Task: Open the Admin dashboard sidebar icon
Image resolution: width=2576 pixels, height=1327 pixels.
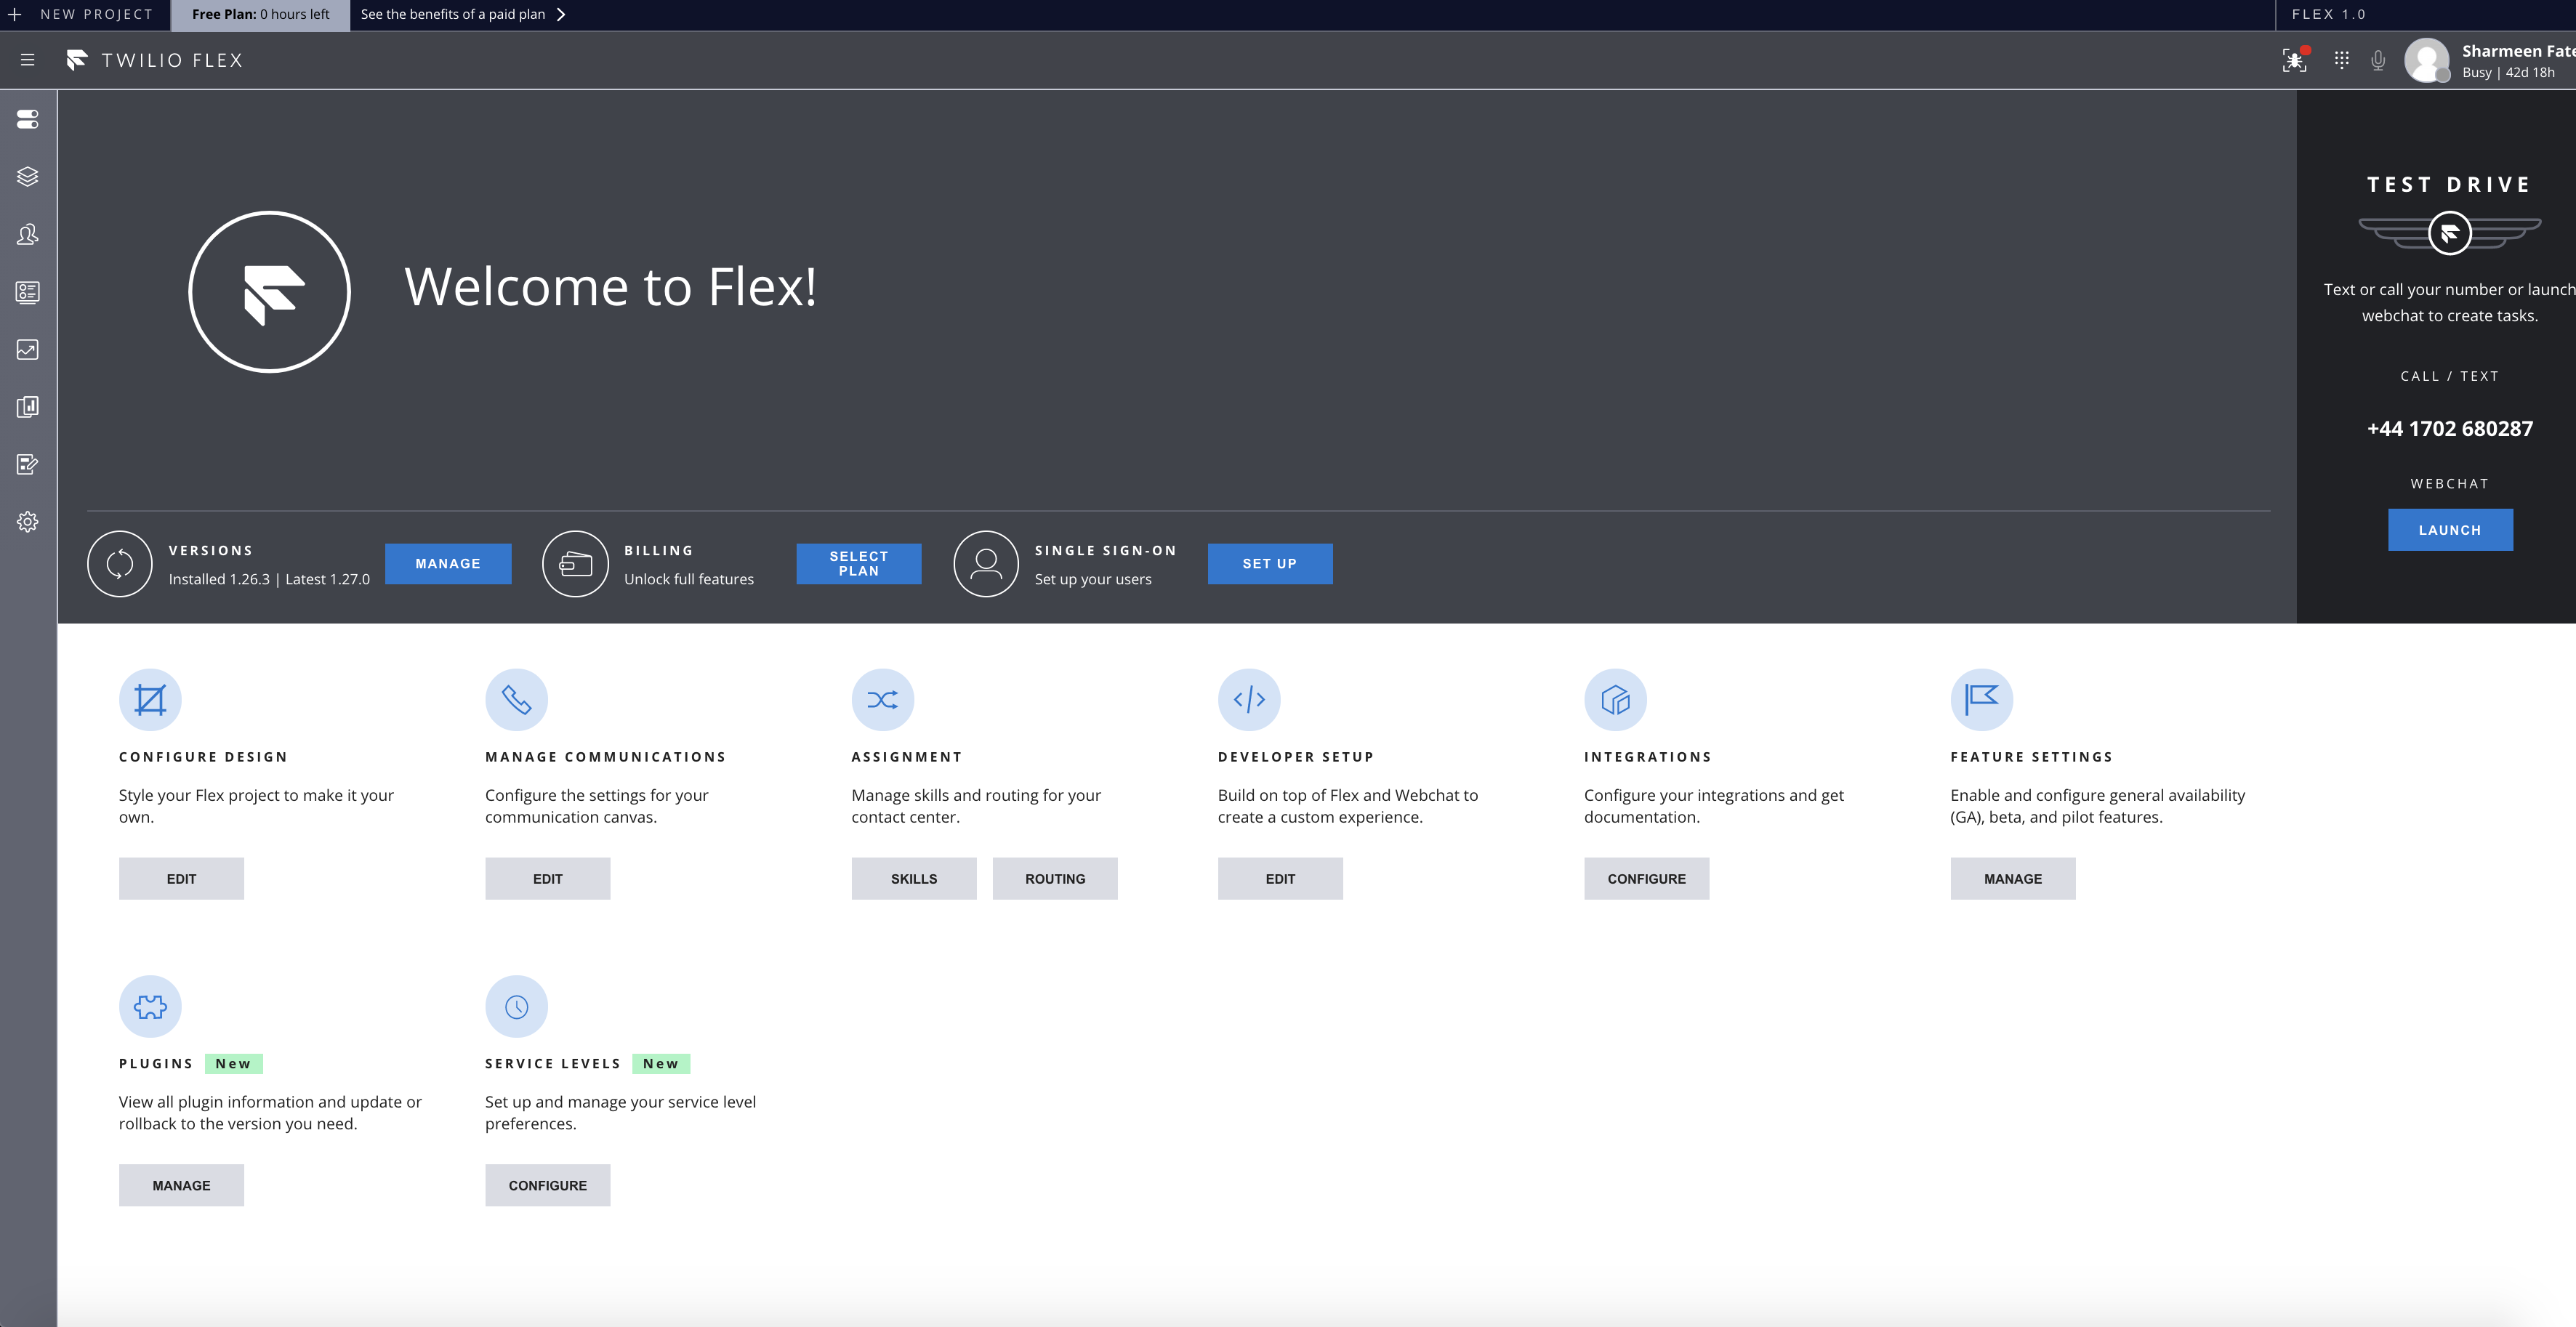Action: 28,119
